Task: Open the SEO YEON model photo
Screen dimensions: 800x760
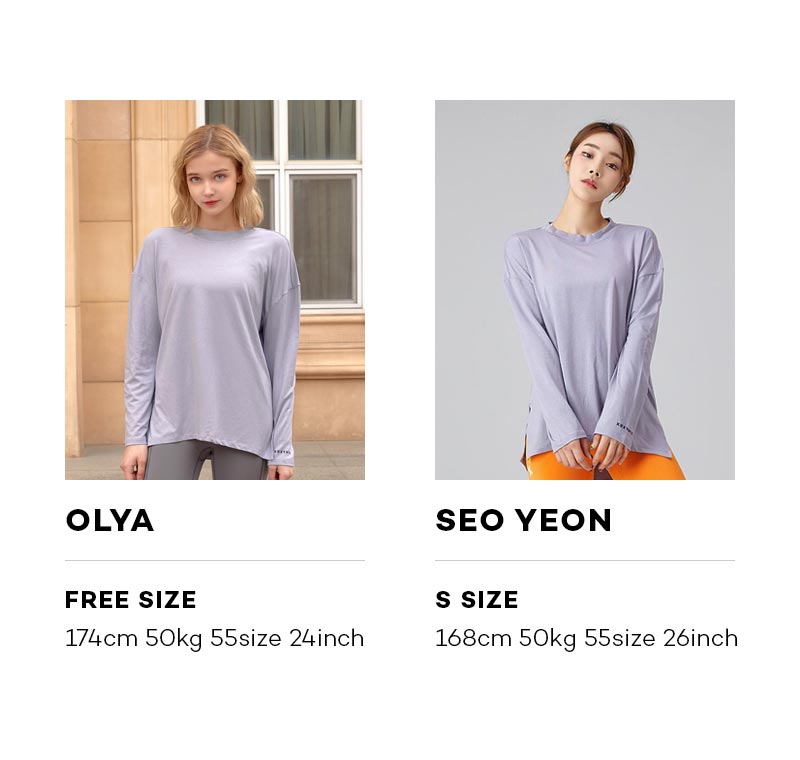Action: click(x=585, y=290)
